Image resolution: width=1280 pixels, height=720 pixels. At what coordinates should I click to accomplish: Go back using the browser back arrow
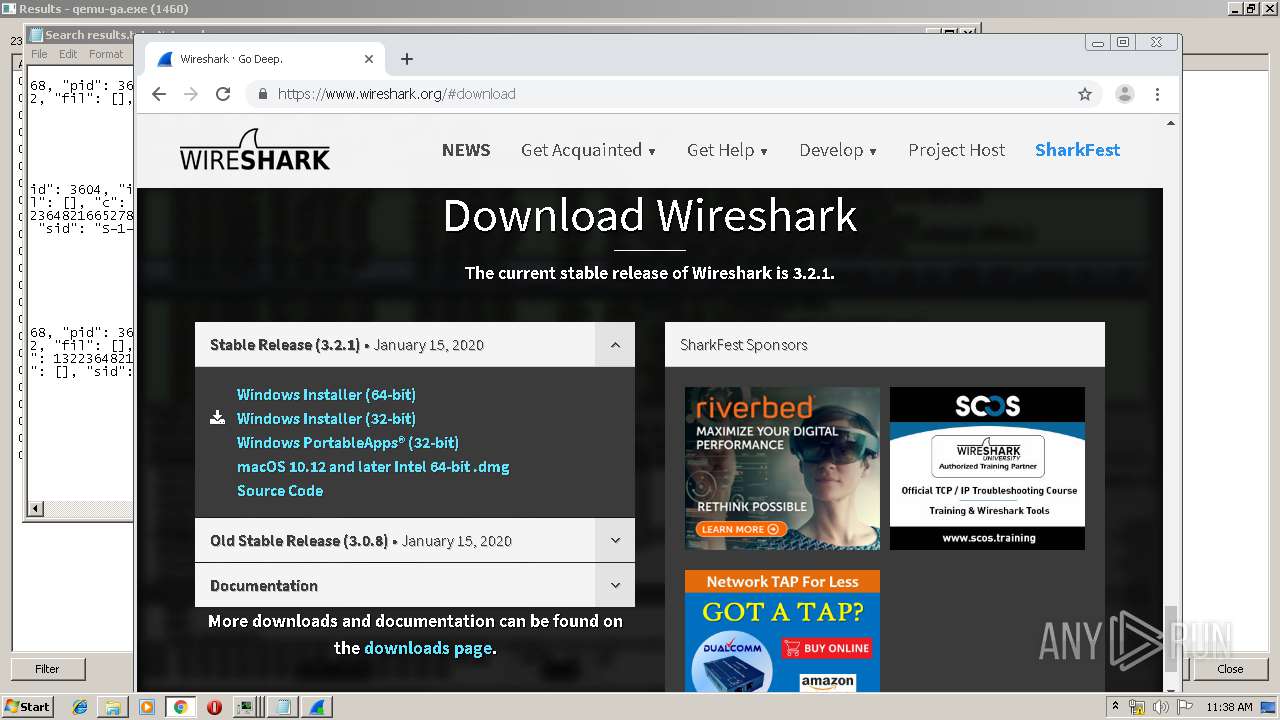159,94
